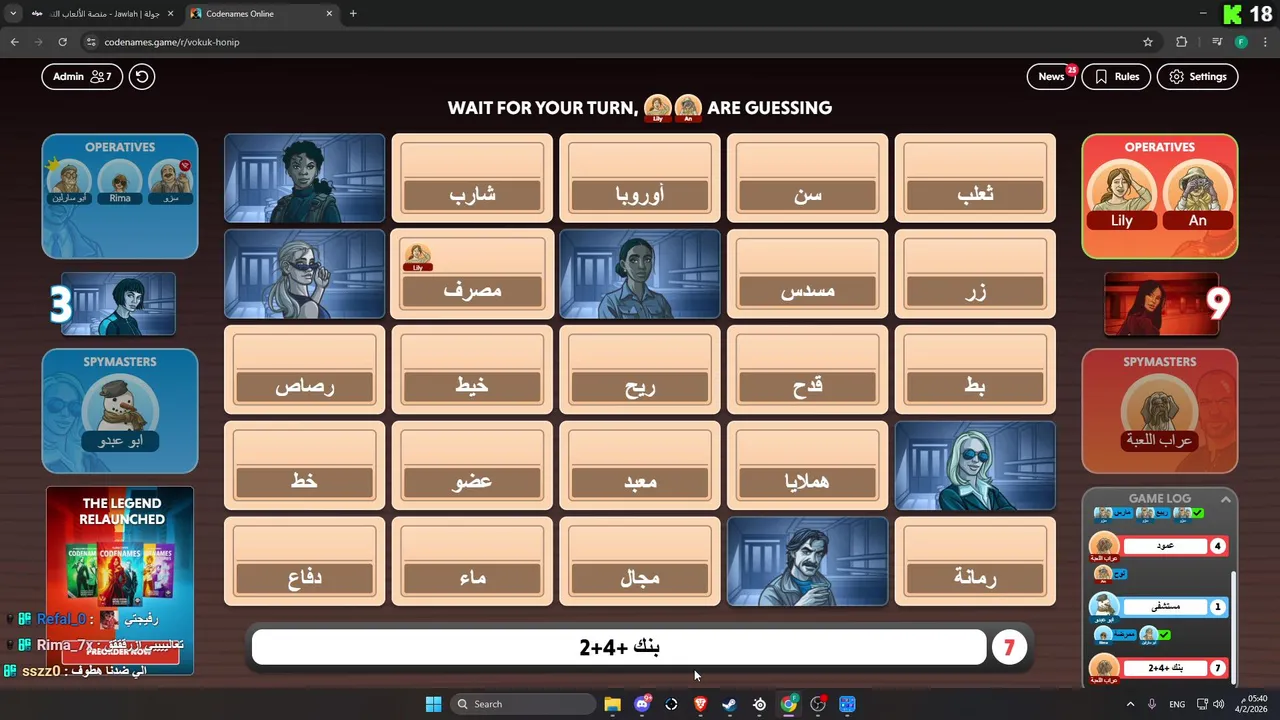Show hidden system tray icons
Screen dimensions: 1280x720
pyautogui.click(x=1130, y=704)
